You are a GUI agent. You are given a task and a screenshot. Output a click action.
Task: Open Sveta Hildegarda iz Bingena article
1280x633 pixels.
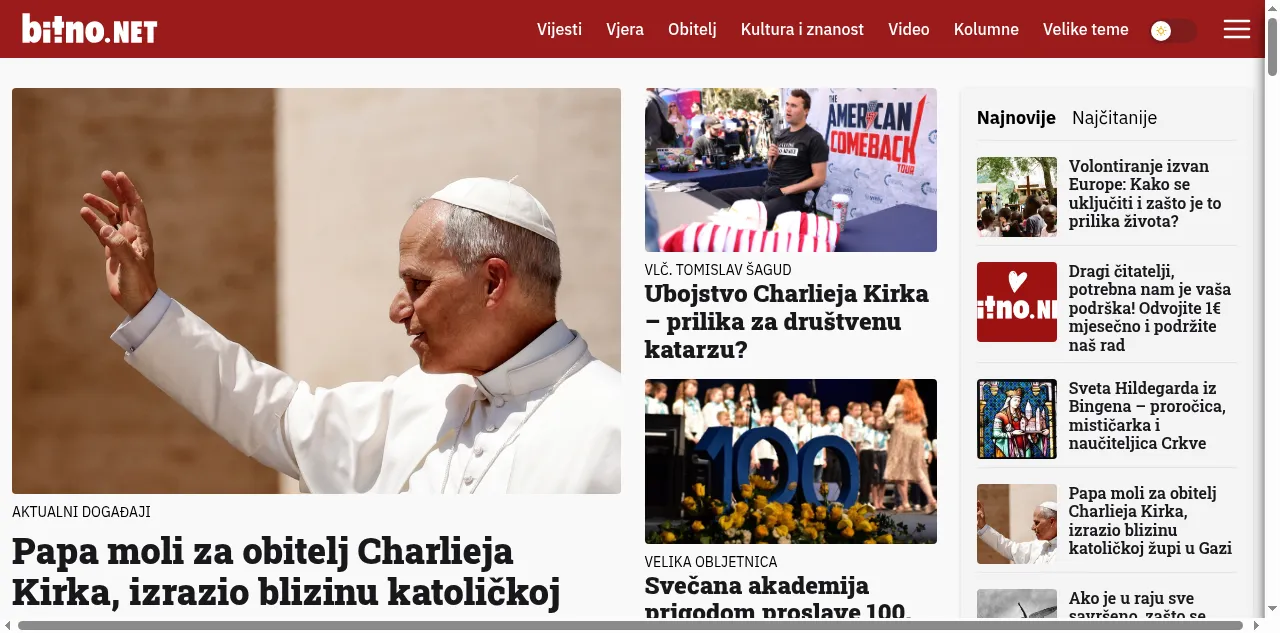[1147, 416]
